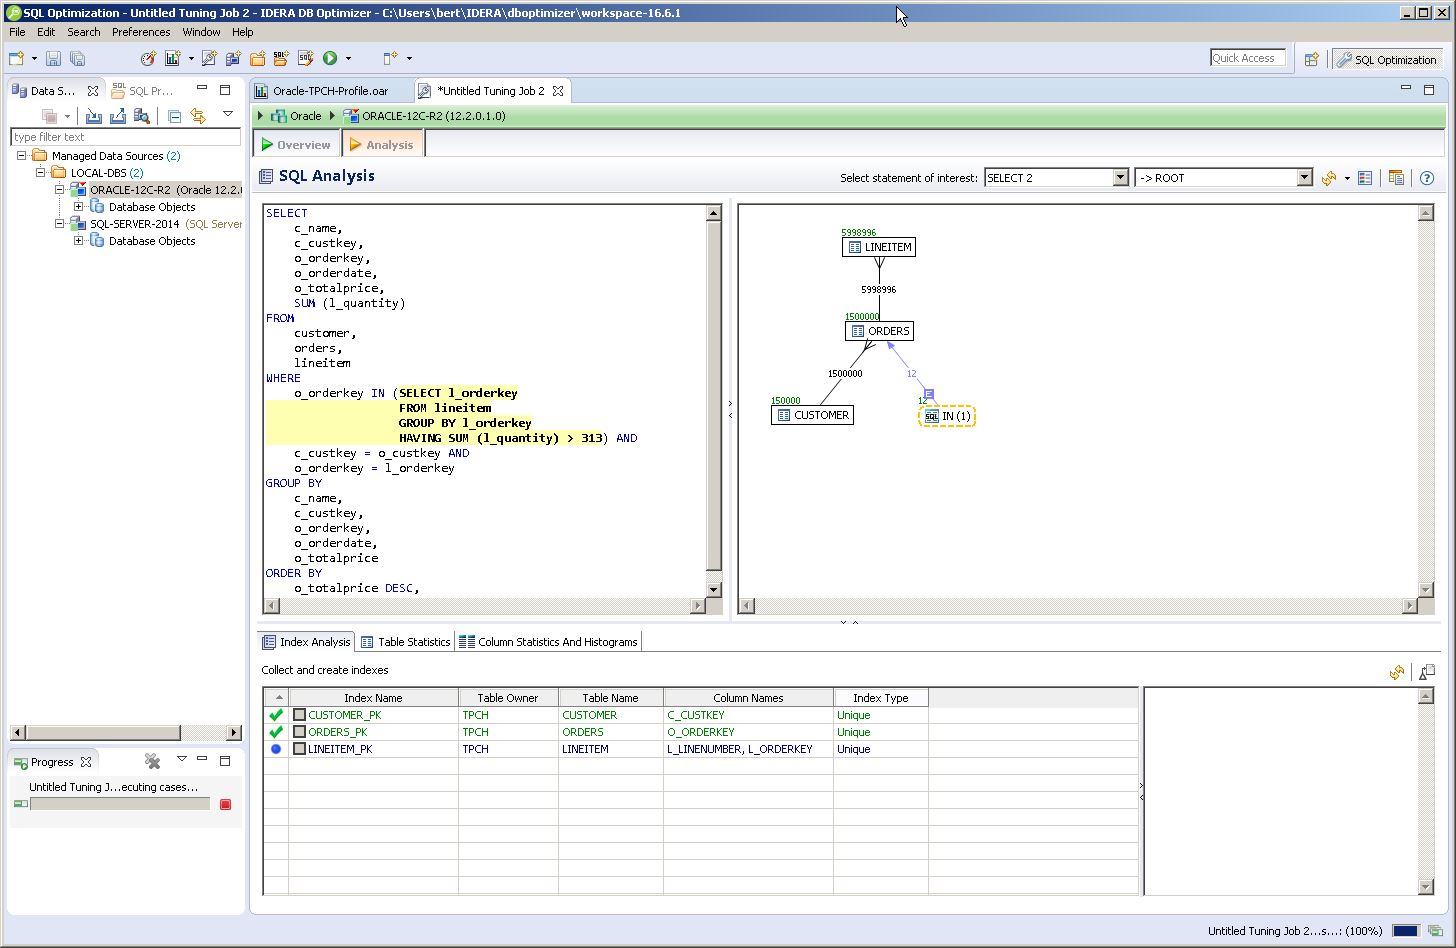The image size is (1456, 948).
Task: Tick the CUSTOMER_PK index checkbox
Action: tap(299, 715)
